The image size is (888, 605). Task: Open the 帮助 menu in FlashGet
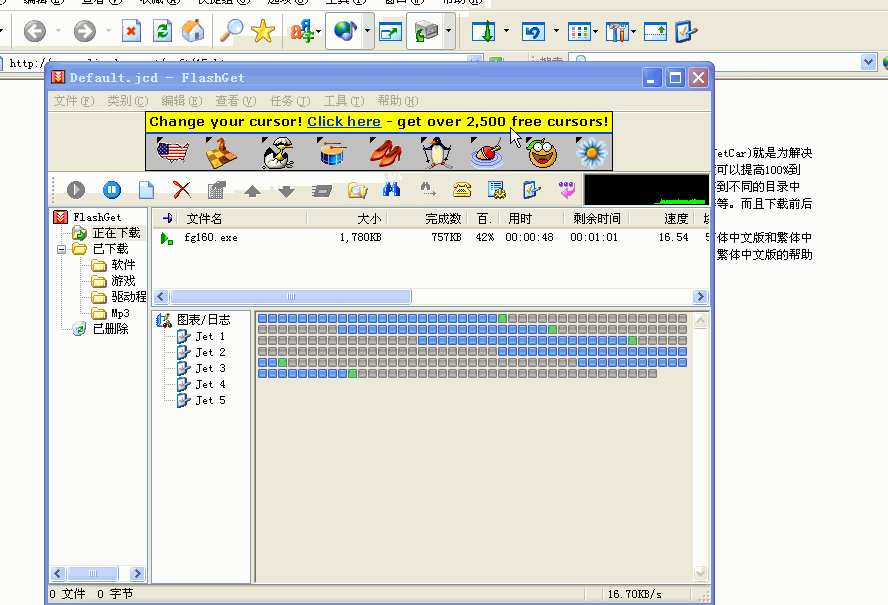point(398,101)
